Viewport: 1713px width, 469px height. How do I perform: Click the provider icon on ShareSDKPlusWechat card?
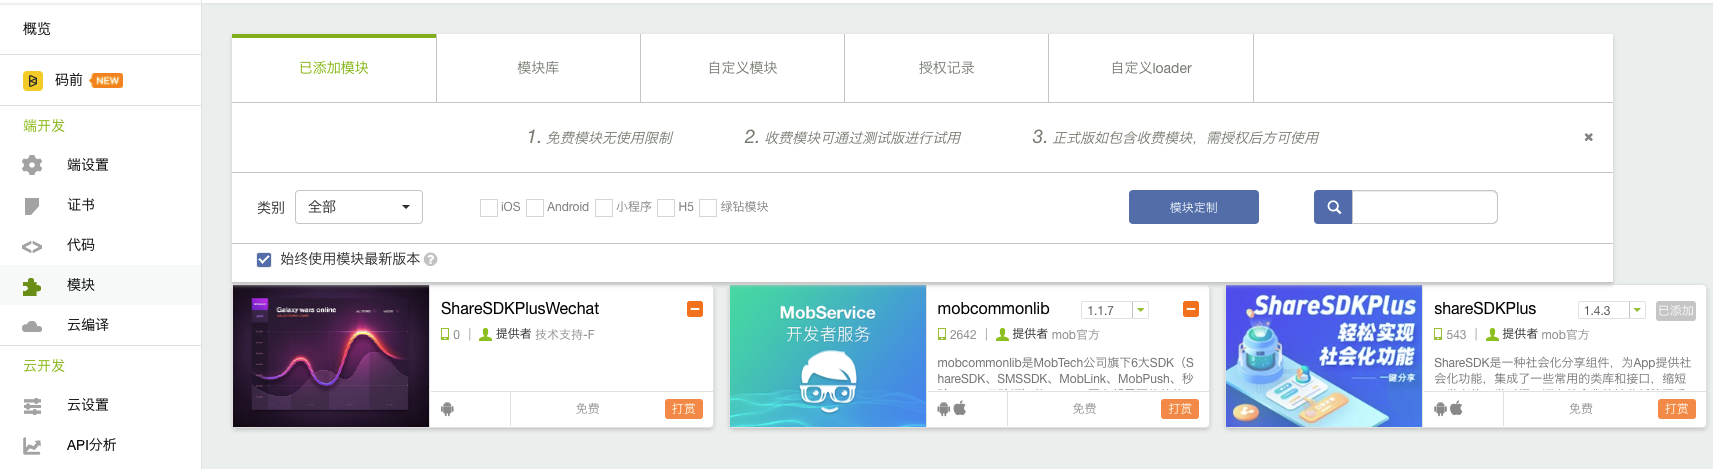485,335
